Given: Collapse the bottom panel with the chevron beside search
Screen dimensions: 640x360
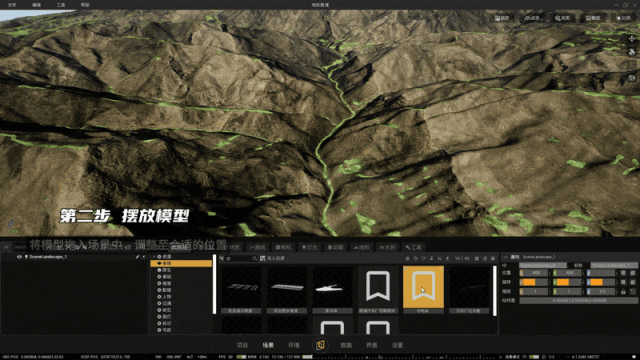Looking at the screenshot, I should (x=6, y=247).
